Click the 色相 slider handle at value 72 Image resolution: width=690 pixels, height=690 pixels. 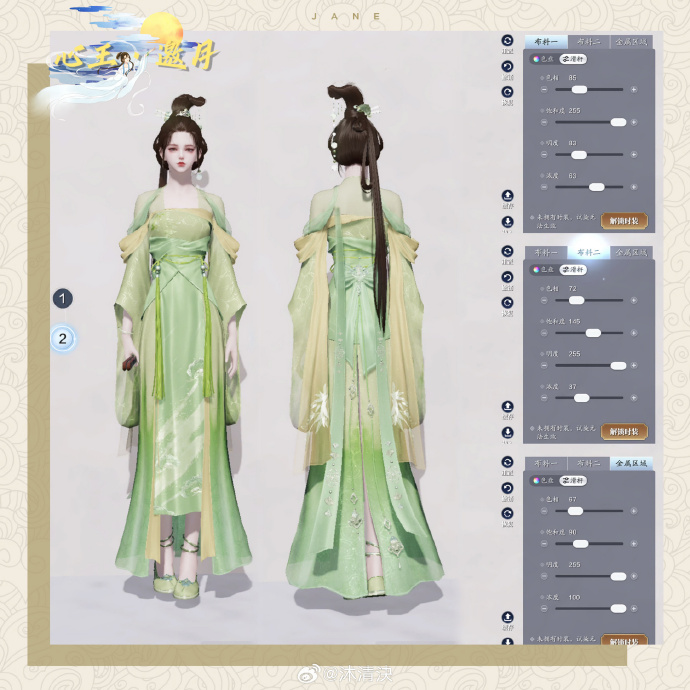coord(576,301)
